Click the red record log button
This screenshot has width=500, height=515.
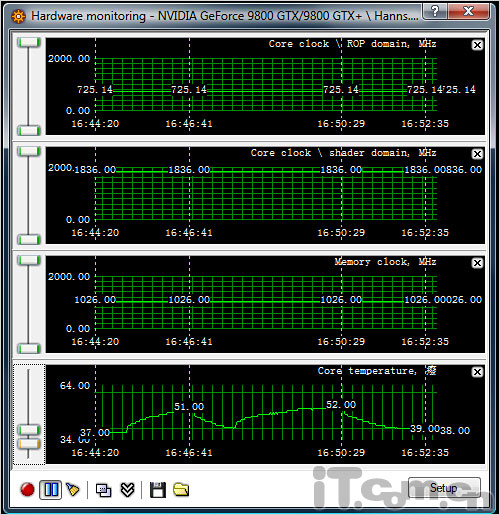point(27,490)
